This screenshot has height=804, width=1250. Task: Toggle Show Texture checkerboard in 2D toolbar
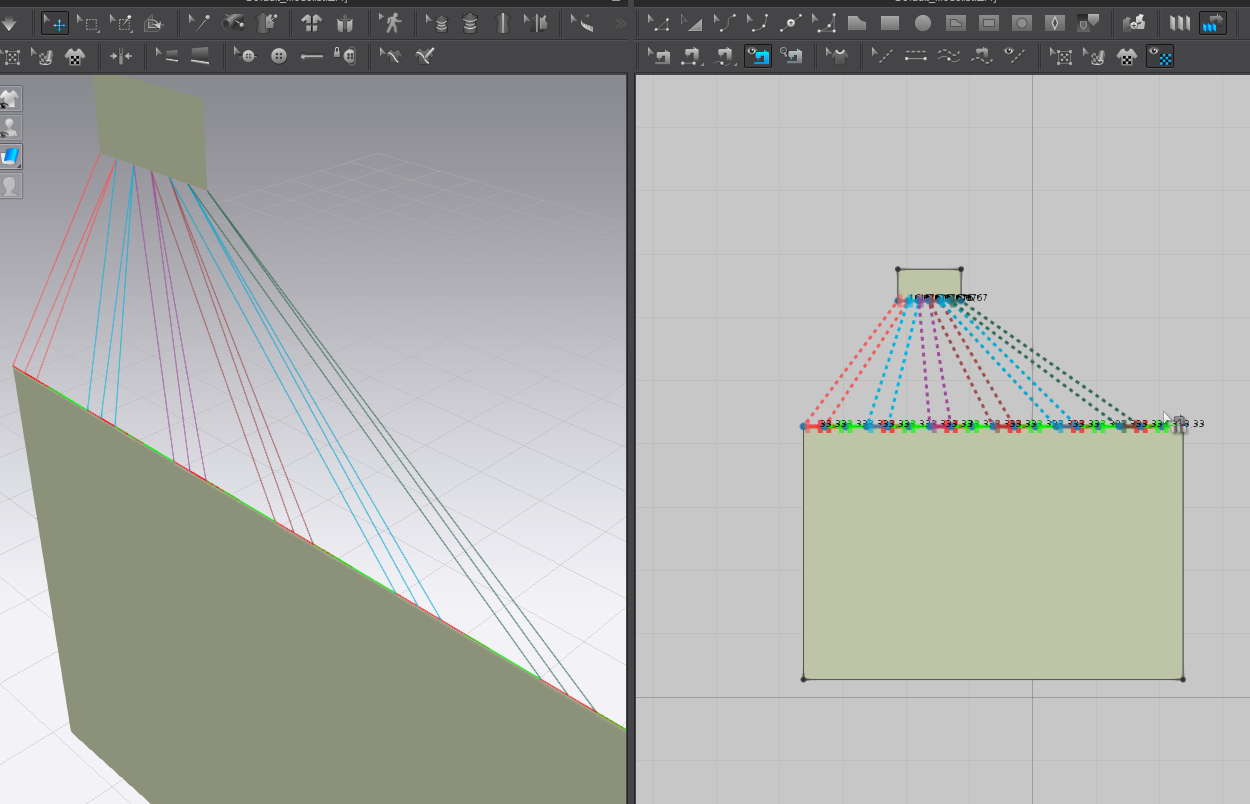1160,56
